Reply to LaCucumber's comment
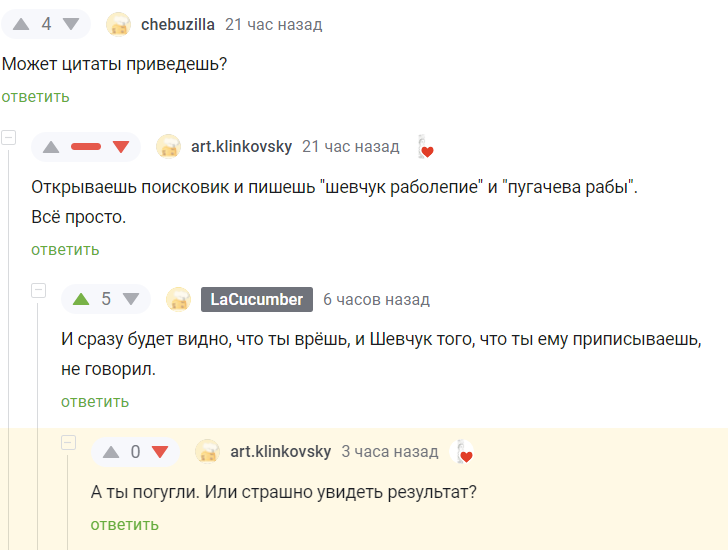 click(95, 402)
